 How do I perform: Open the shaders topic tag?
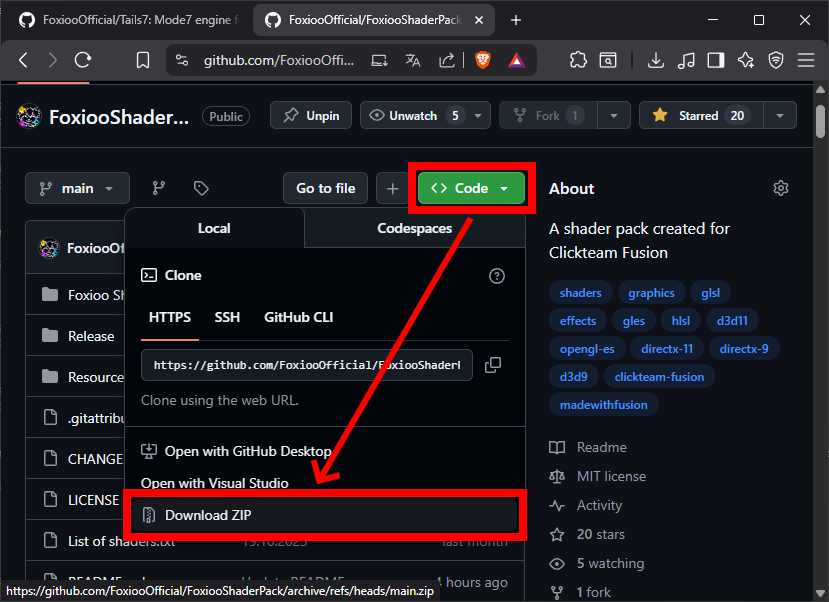[x=580, y=293]
